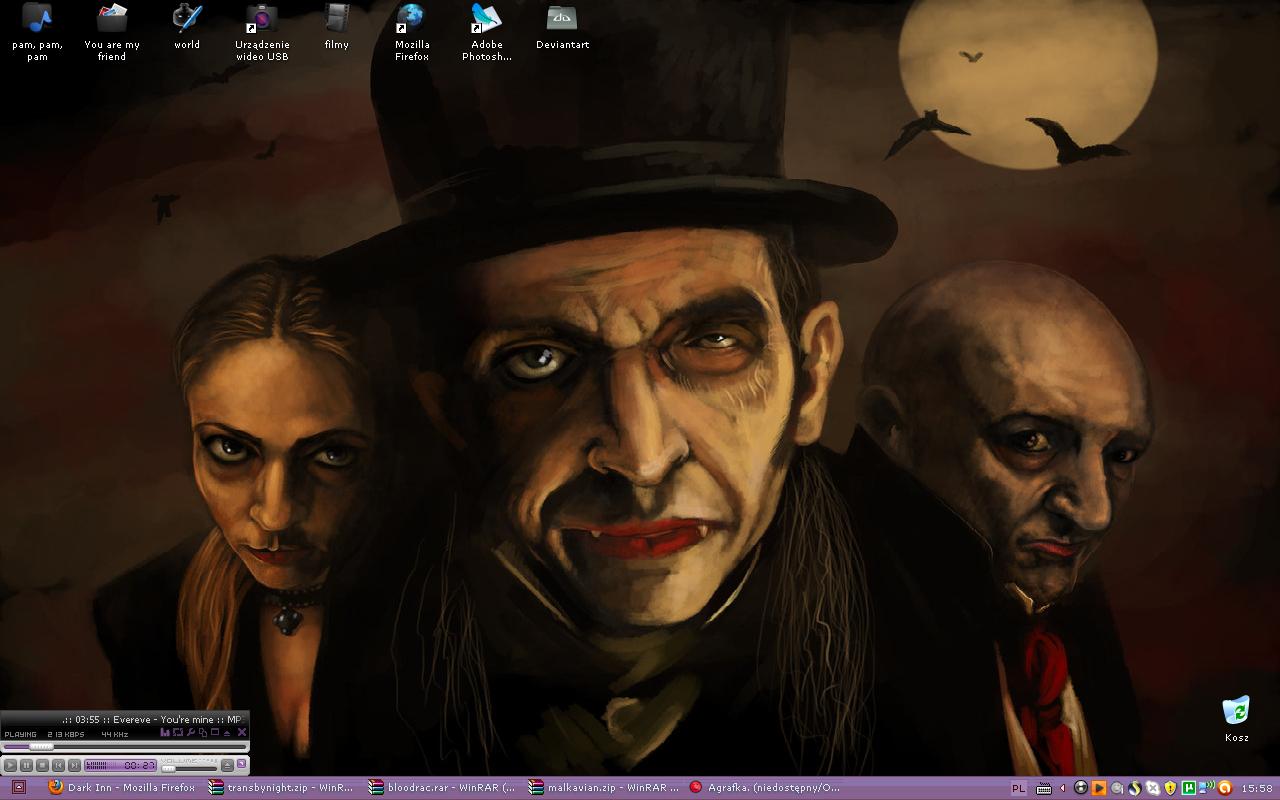The image size is (1280, 800).
Task: Switch to malkavian.zip WinRAR taskbar item
Action: coord(601,788)
